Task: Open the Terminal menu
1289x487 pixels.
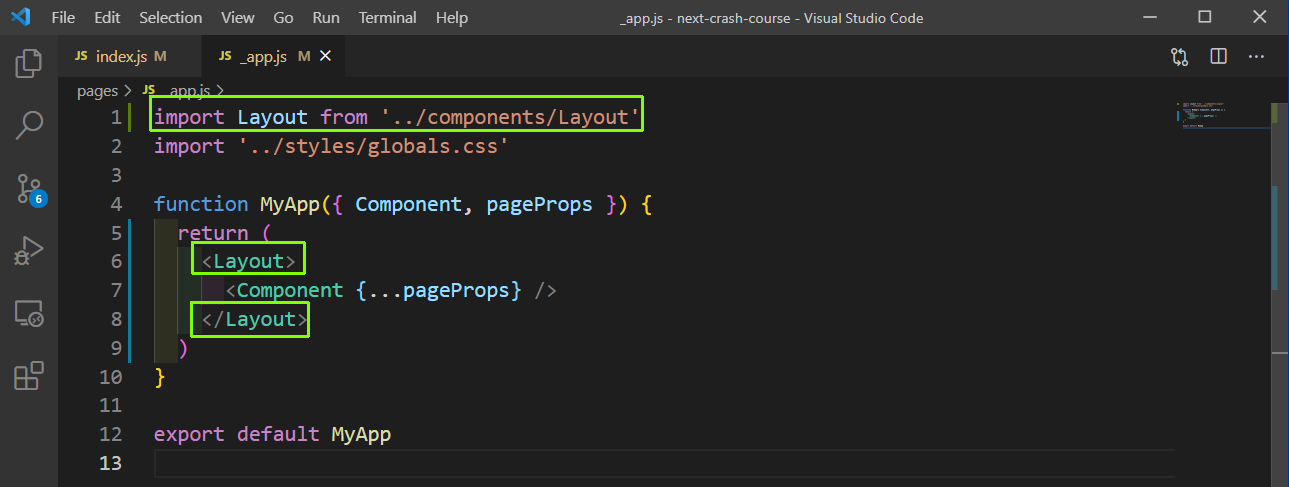Action: point(388,18)
